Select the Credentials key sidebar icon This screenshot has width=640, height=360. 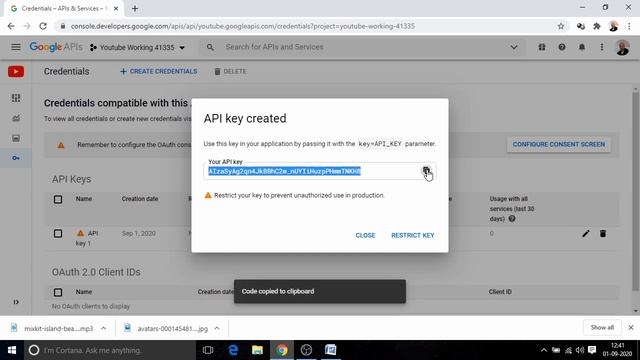[x=16, y=158]
